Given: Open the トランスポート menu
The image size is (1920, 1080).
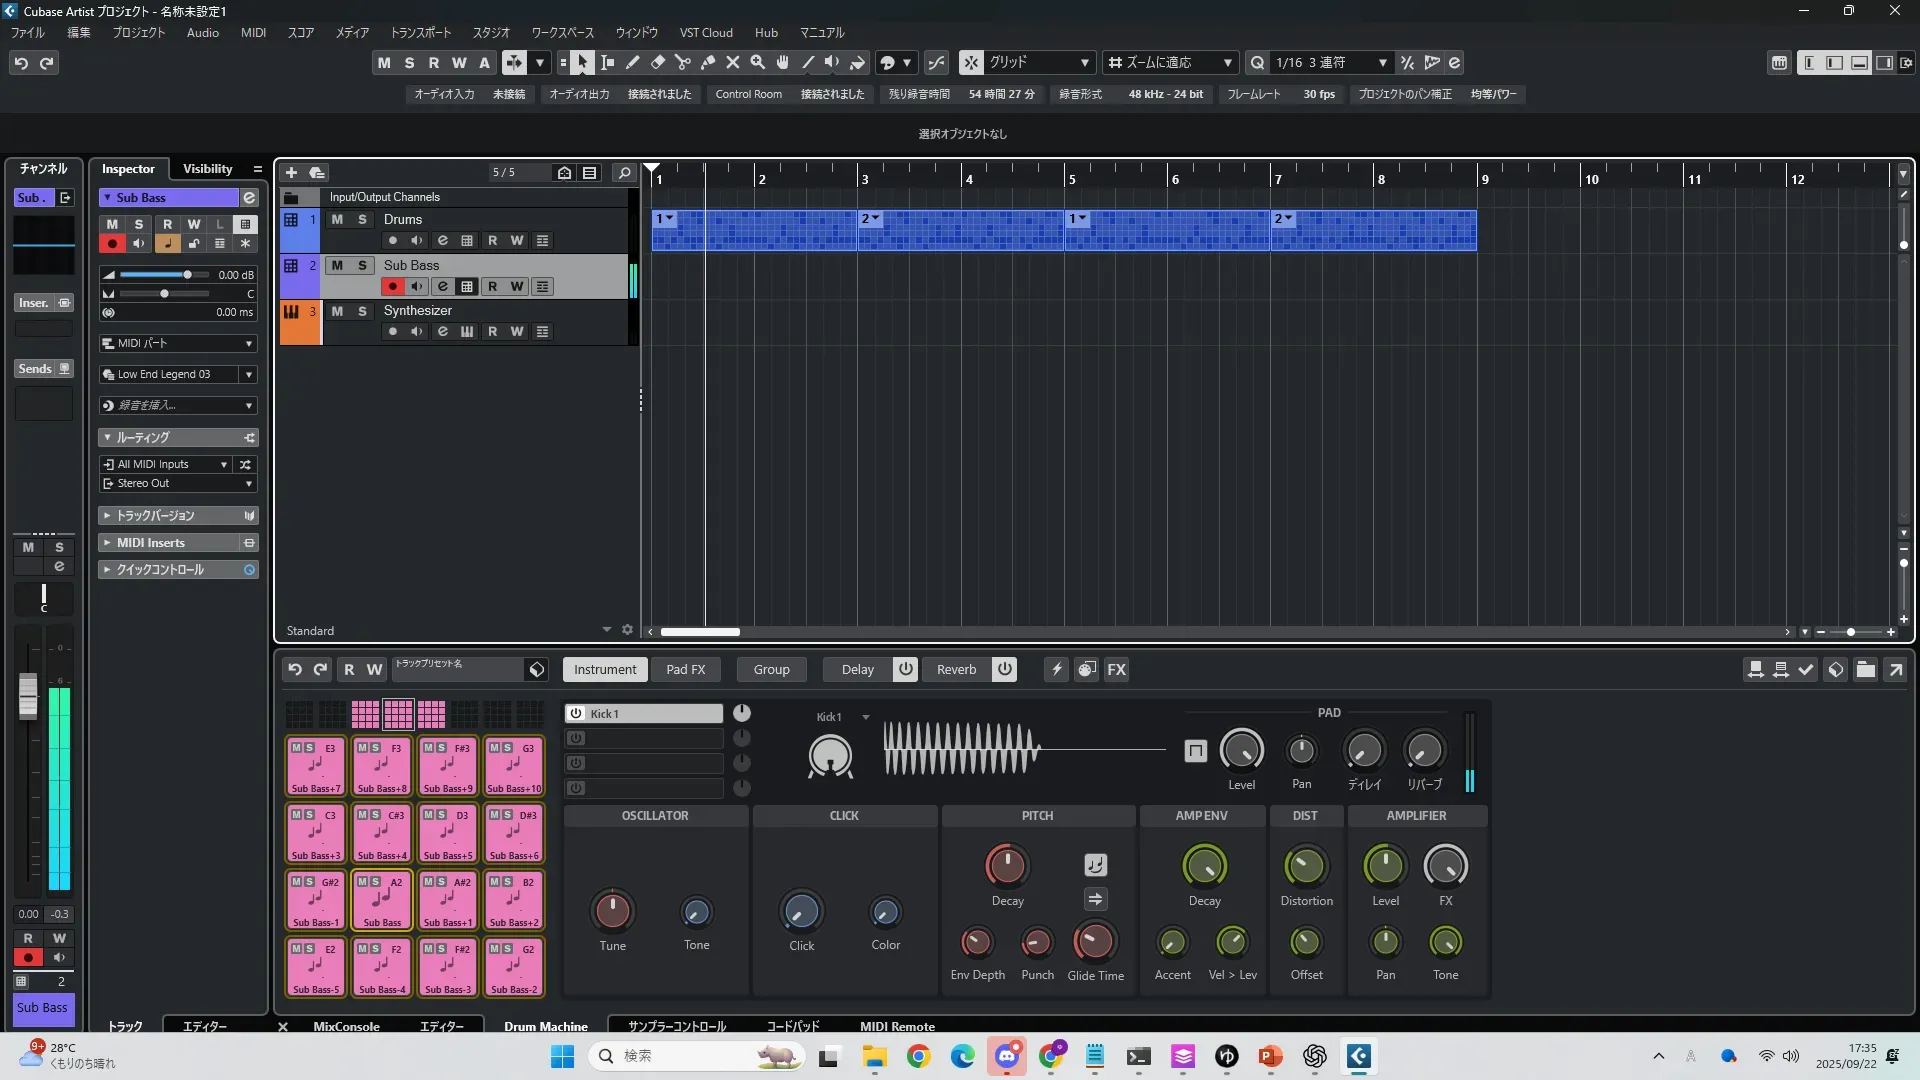Looking at the screenshot, I should tap(420, 33).
